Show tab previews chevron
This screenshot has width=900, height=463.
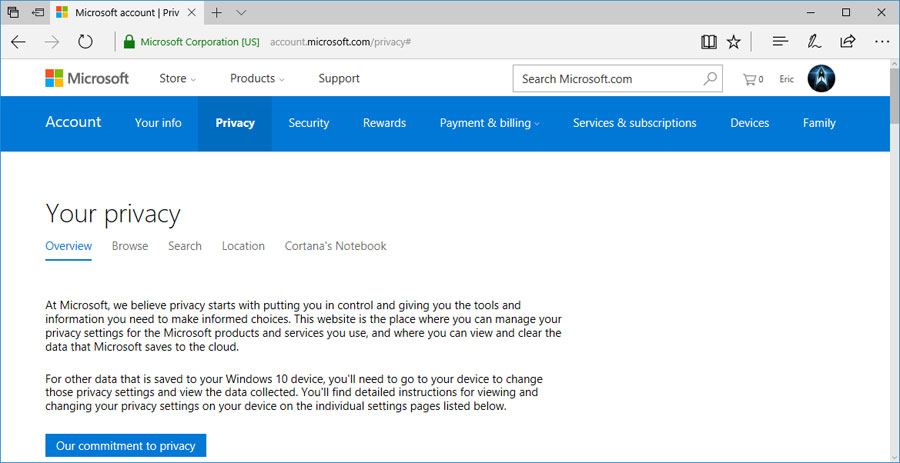[242, 12]
